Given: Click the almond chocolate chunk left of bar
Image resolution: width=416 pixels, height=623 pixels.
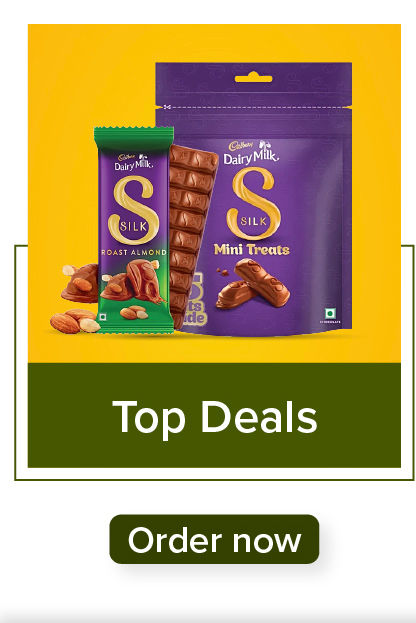Looking at the screenshot, I should click(80, 282).
